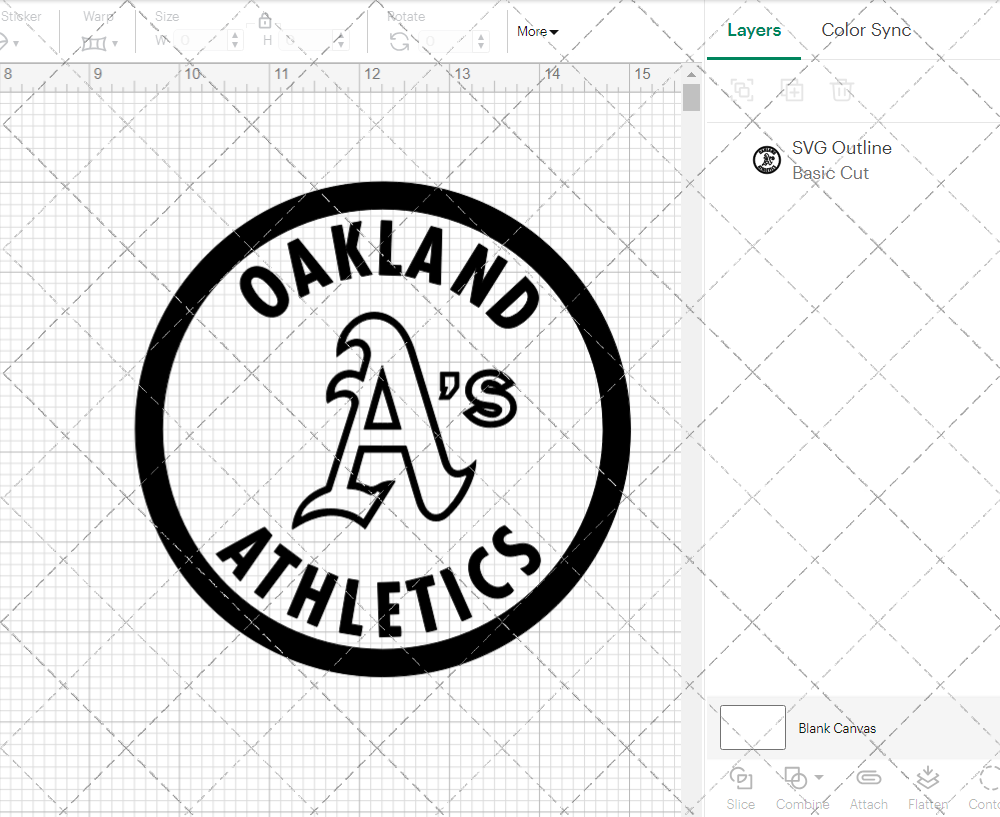Image resolution: width=1000 pixels, height=817 pixels.
Task: Click the Flatten icon
Action: [x=927, y=779]
